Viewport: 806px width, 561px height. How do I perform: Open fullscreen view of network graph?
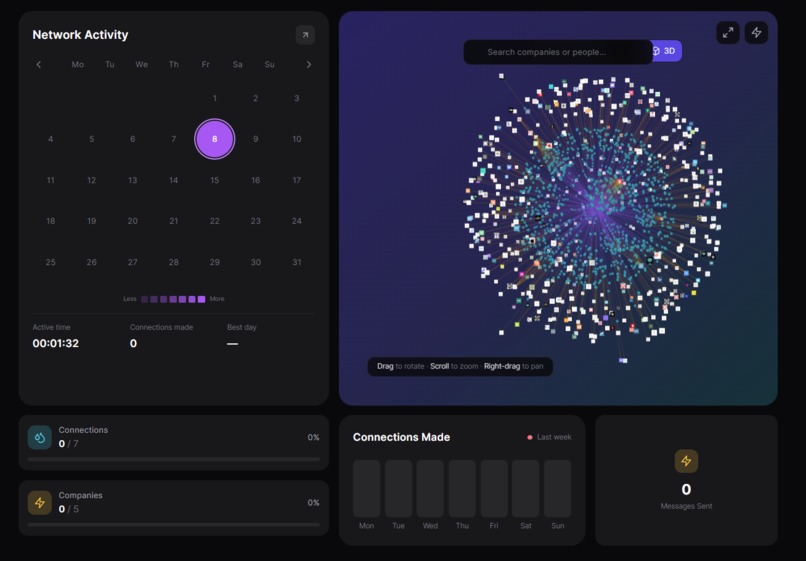pos(728,33)
